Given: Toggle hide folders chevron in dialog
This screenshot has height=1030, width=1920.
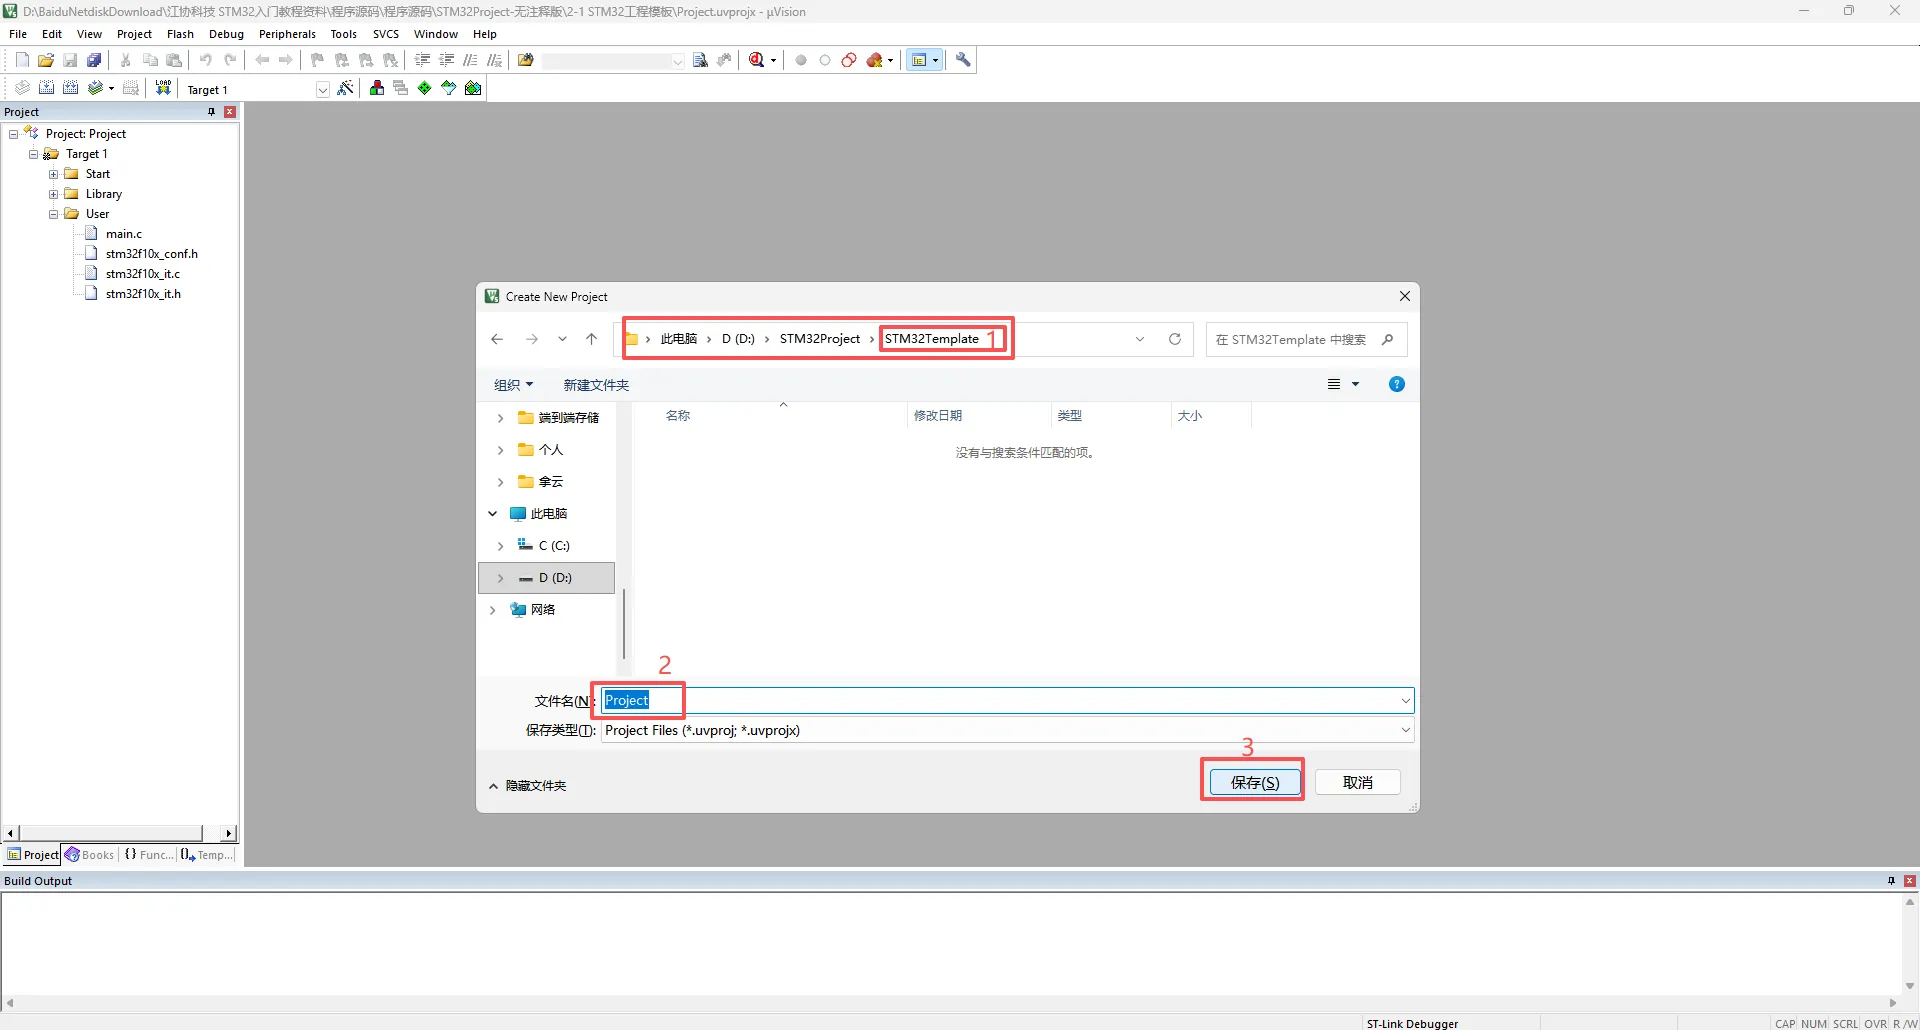Looking at the screenshot, I should click(x=493, y=786).
